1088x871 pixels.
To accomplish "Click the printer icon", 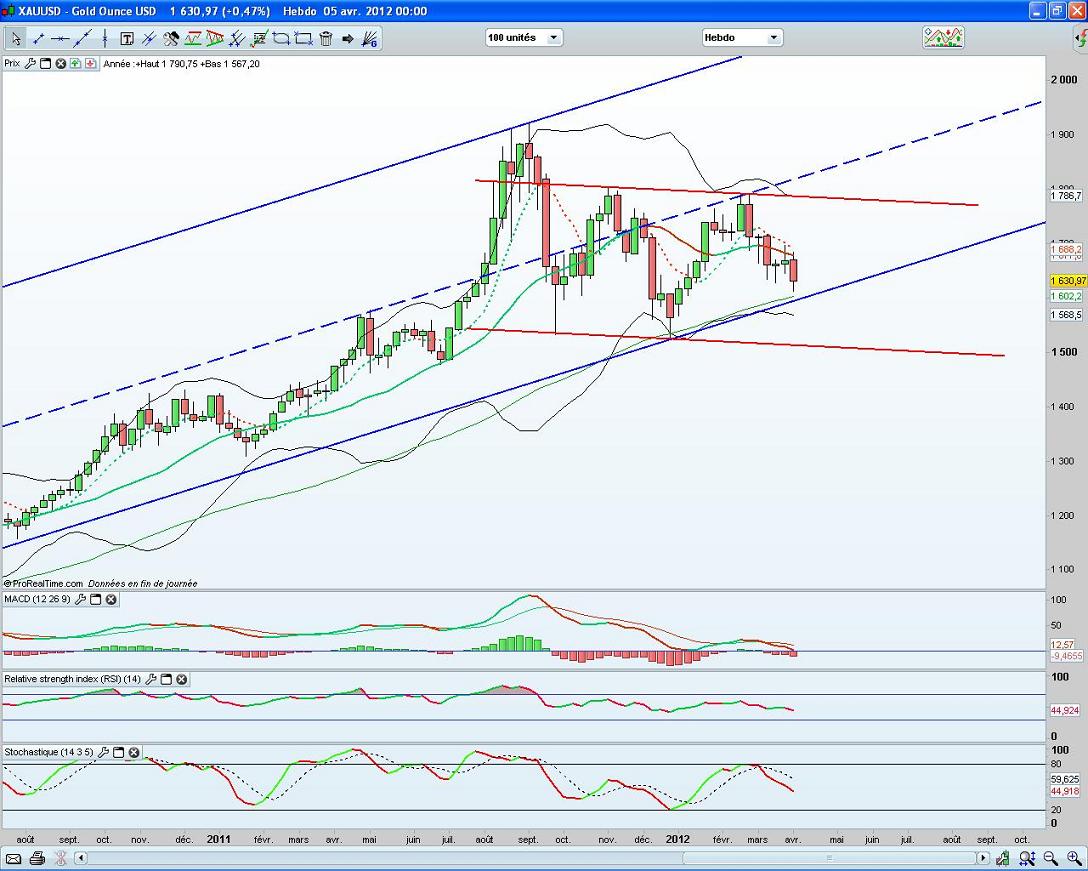I will (x=37, y=859).
